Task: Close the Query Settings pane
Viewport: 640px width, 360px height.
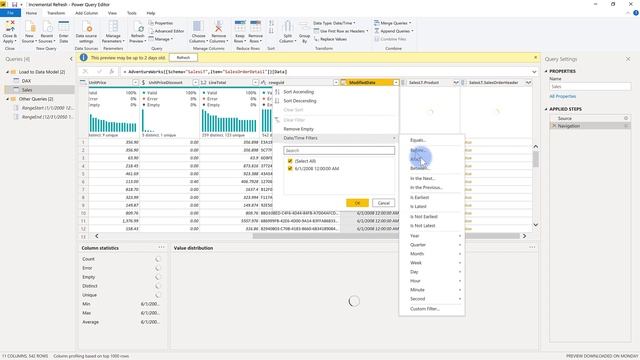Action: click(628, 59)
